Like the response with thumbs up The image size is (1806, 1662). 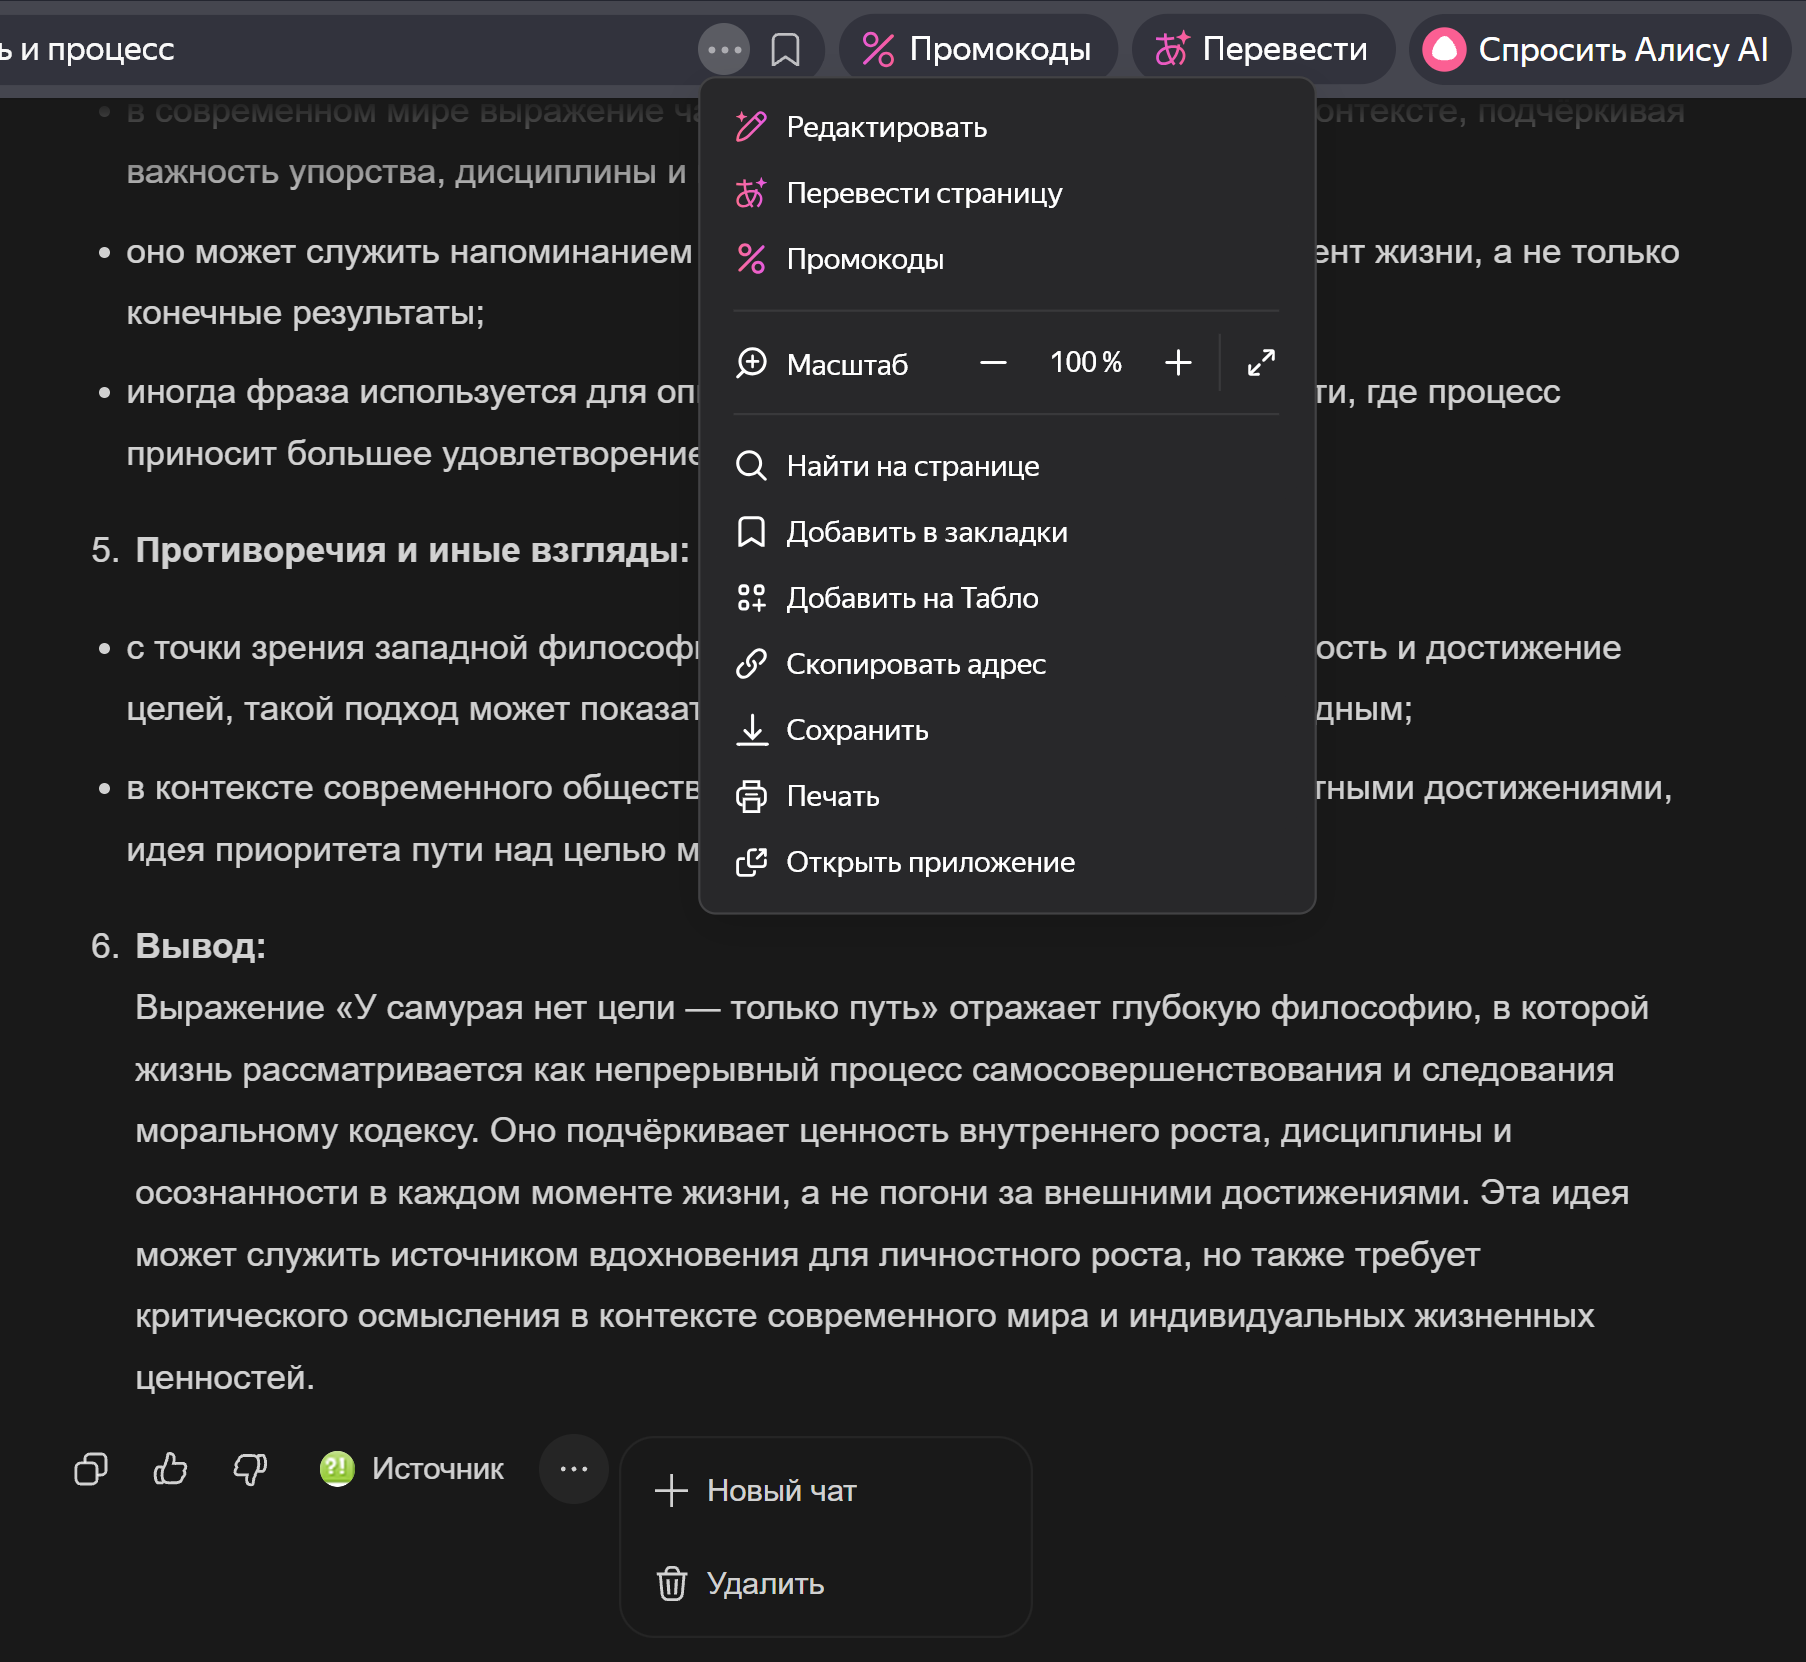coord(170,1469)
